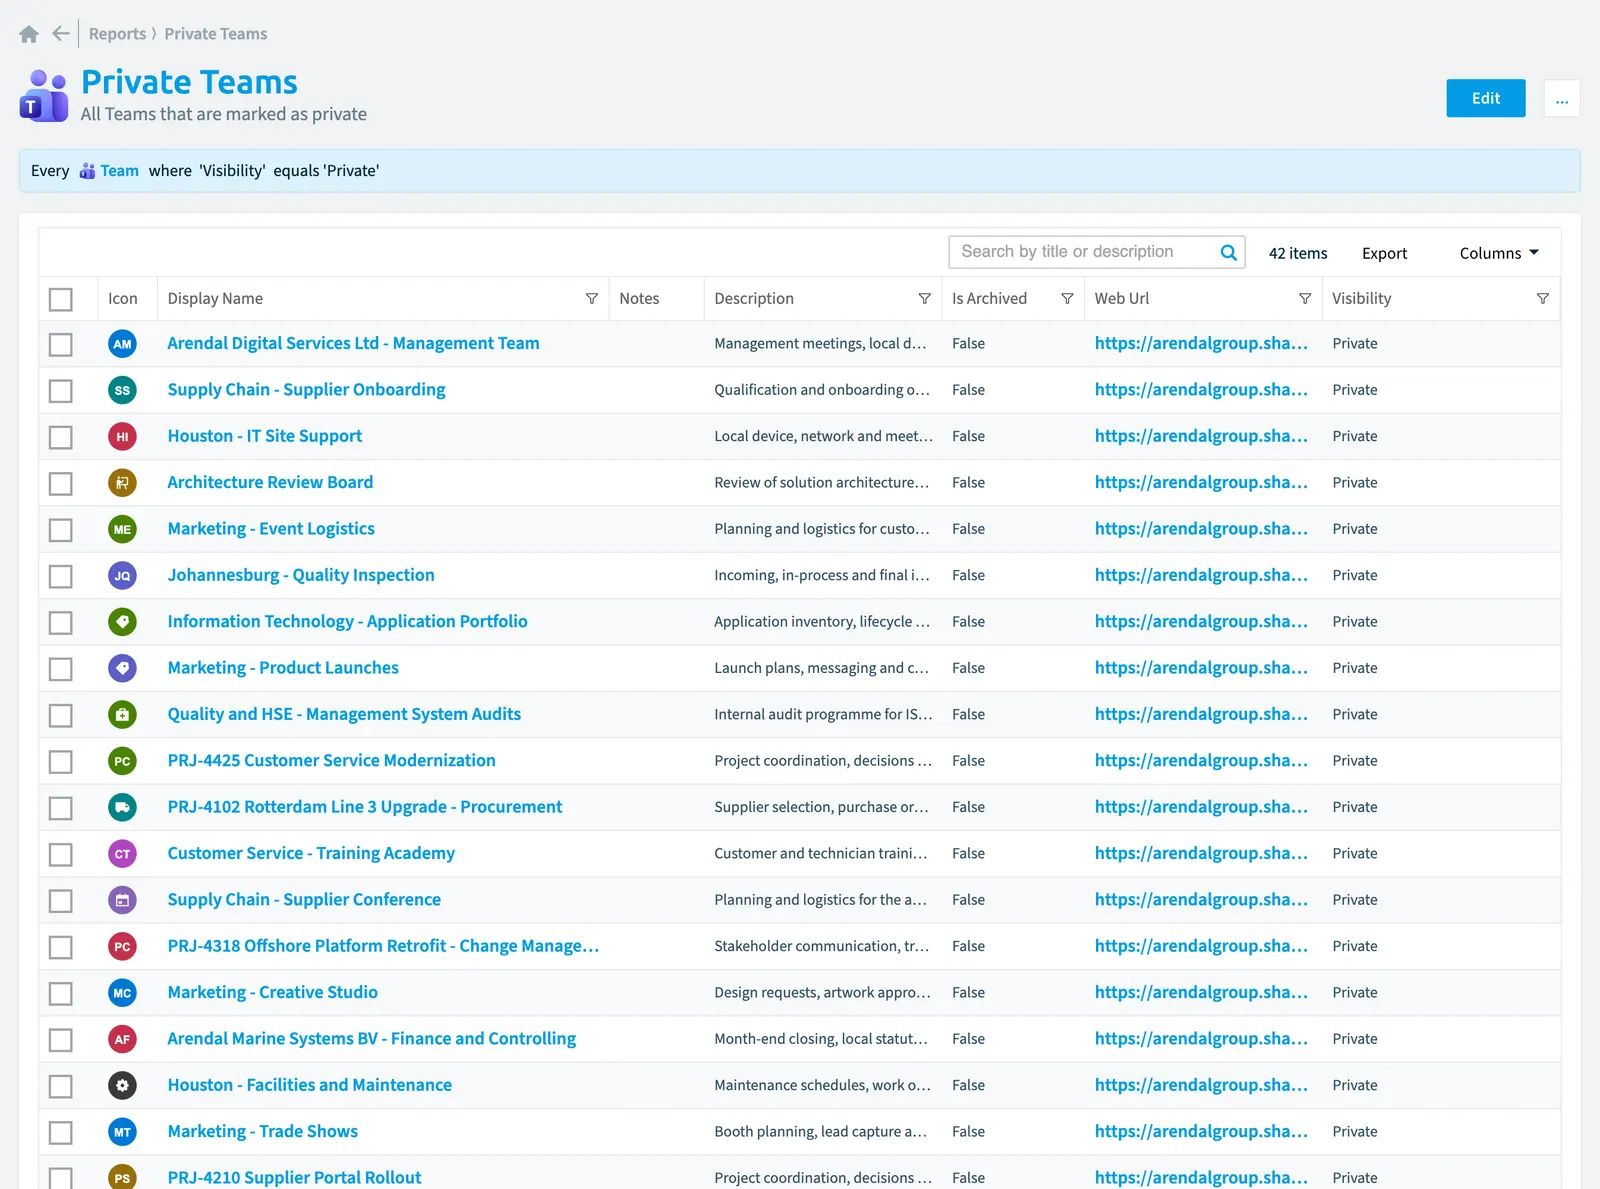The height and width of the screenshot is (1189, 1600).
Task: Open Reports in the breadcrumb
Action: tap(117, 34)
